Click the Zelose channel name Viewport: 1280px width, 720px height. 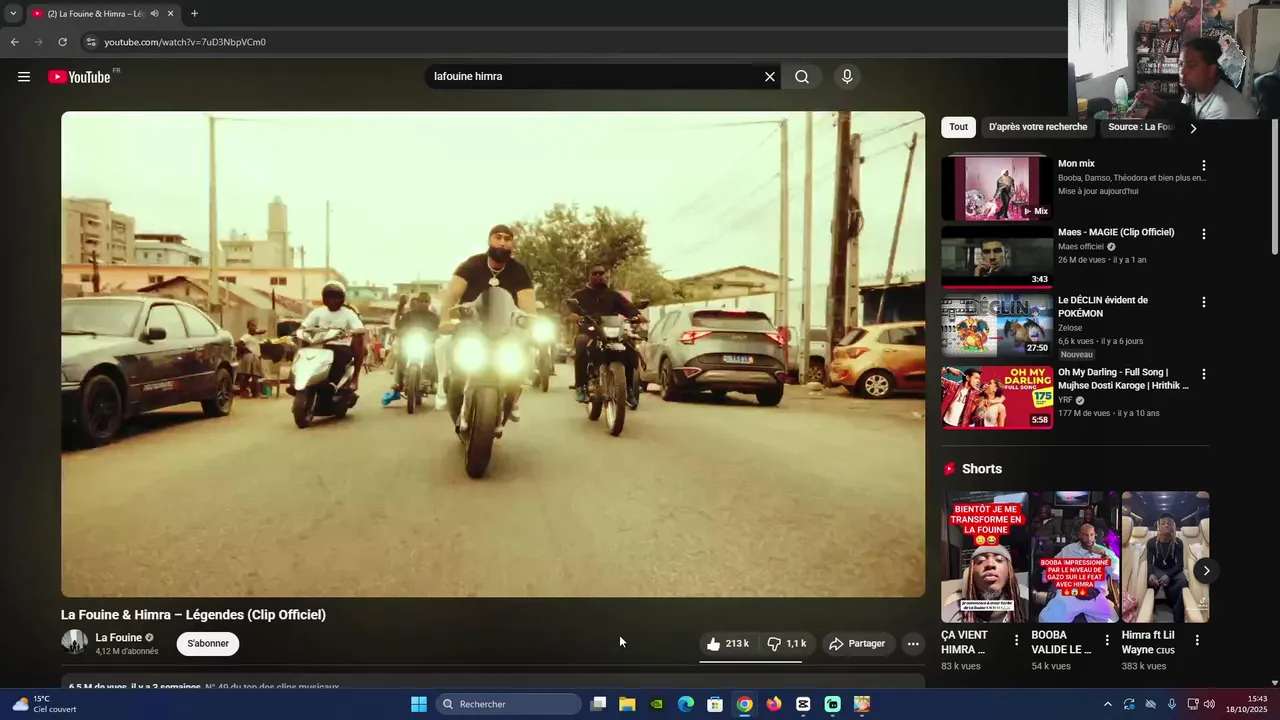1070,328
